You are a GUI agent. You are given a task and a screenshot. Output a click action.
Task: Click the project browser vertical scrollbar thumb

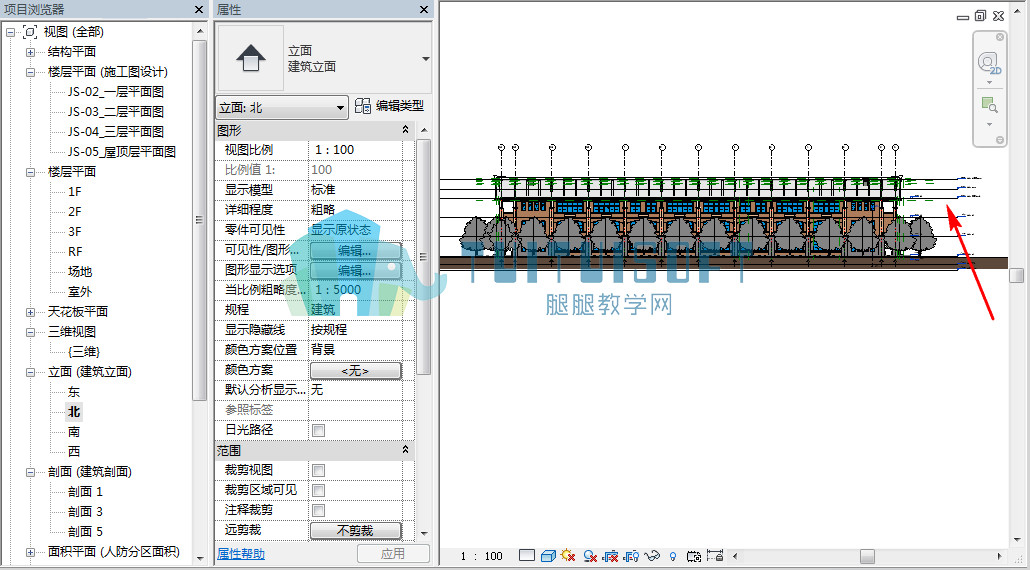200,220
